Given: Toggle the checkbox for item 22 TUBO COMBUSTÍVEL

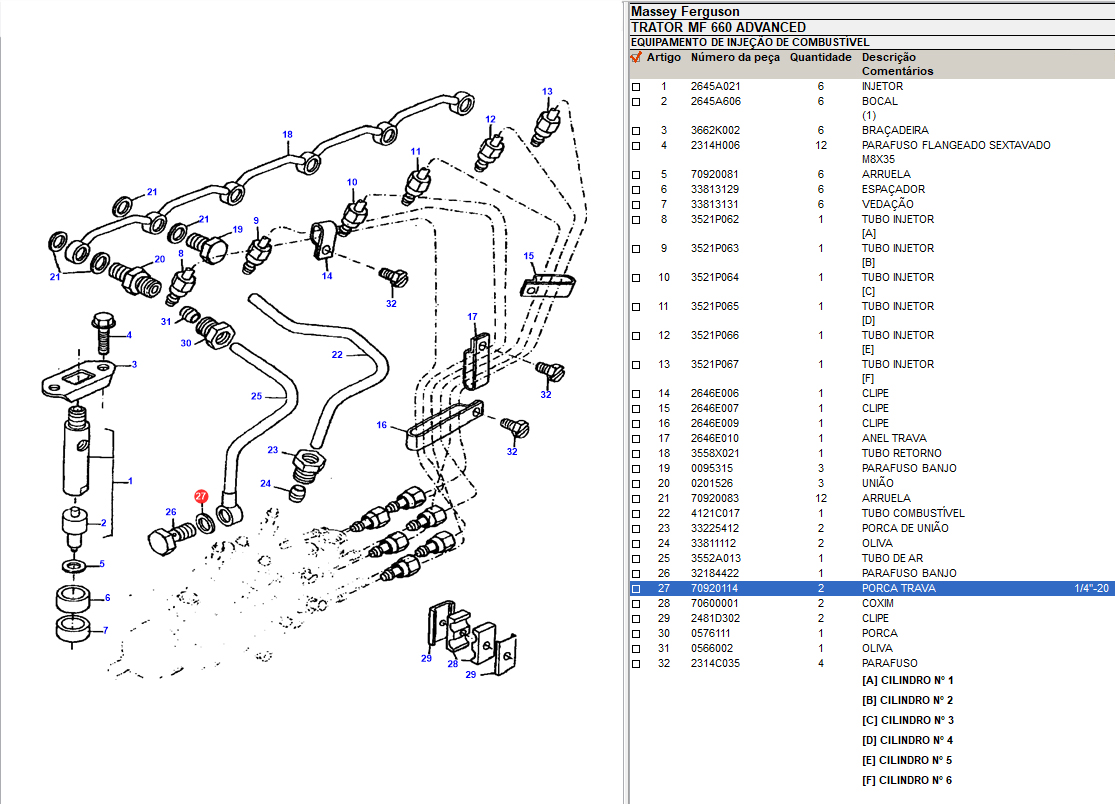Looking at the screenshot, I should [x=636, y=513].
